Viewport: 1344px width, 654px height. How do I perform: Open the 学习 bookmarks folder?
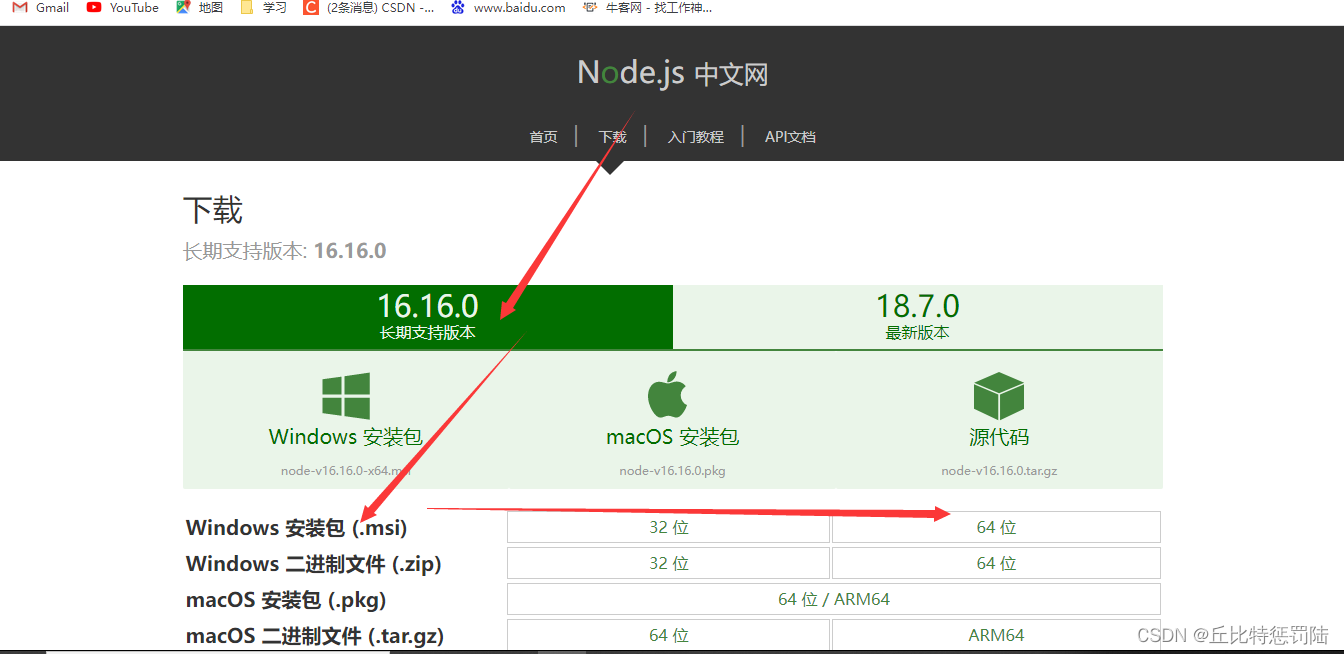point(263,8)
